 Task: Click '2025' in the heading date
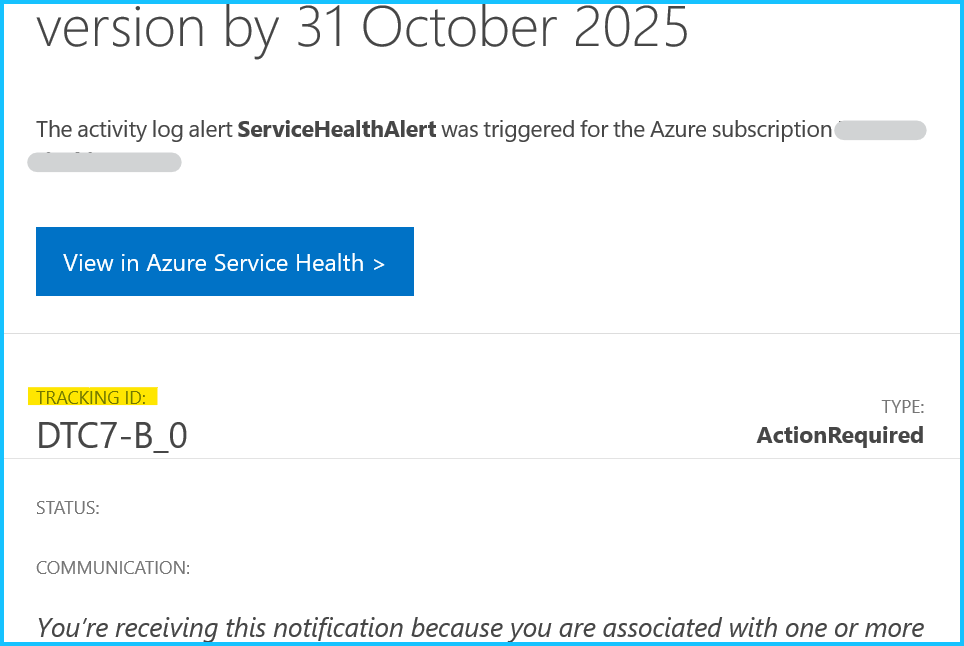click(631, 27)
